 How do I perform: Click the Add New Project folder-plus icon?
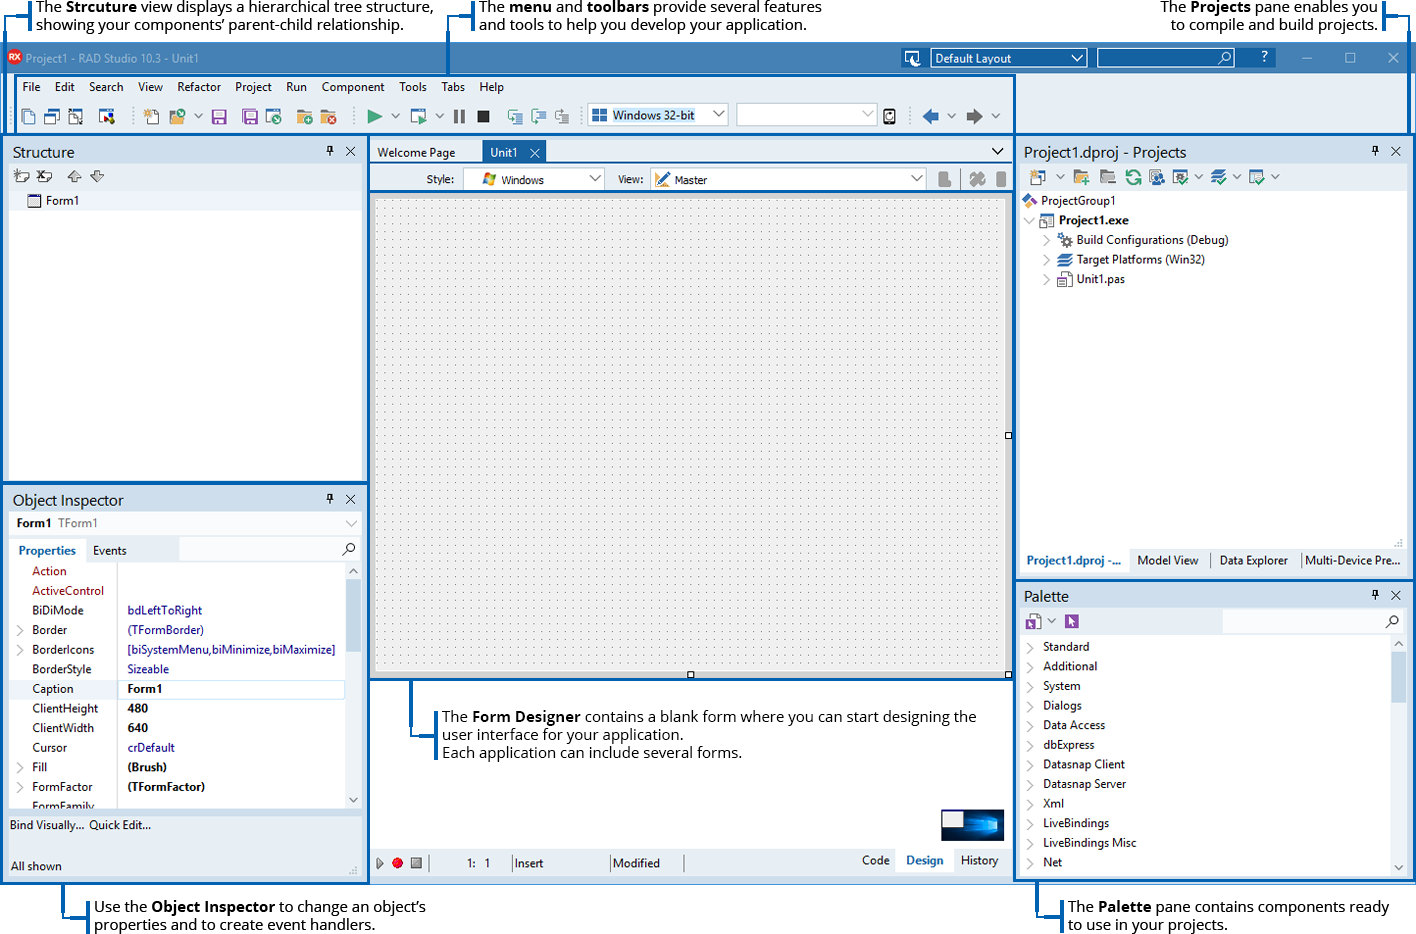[x=1081, y=177]
